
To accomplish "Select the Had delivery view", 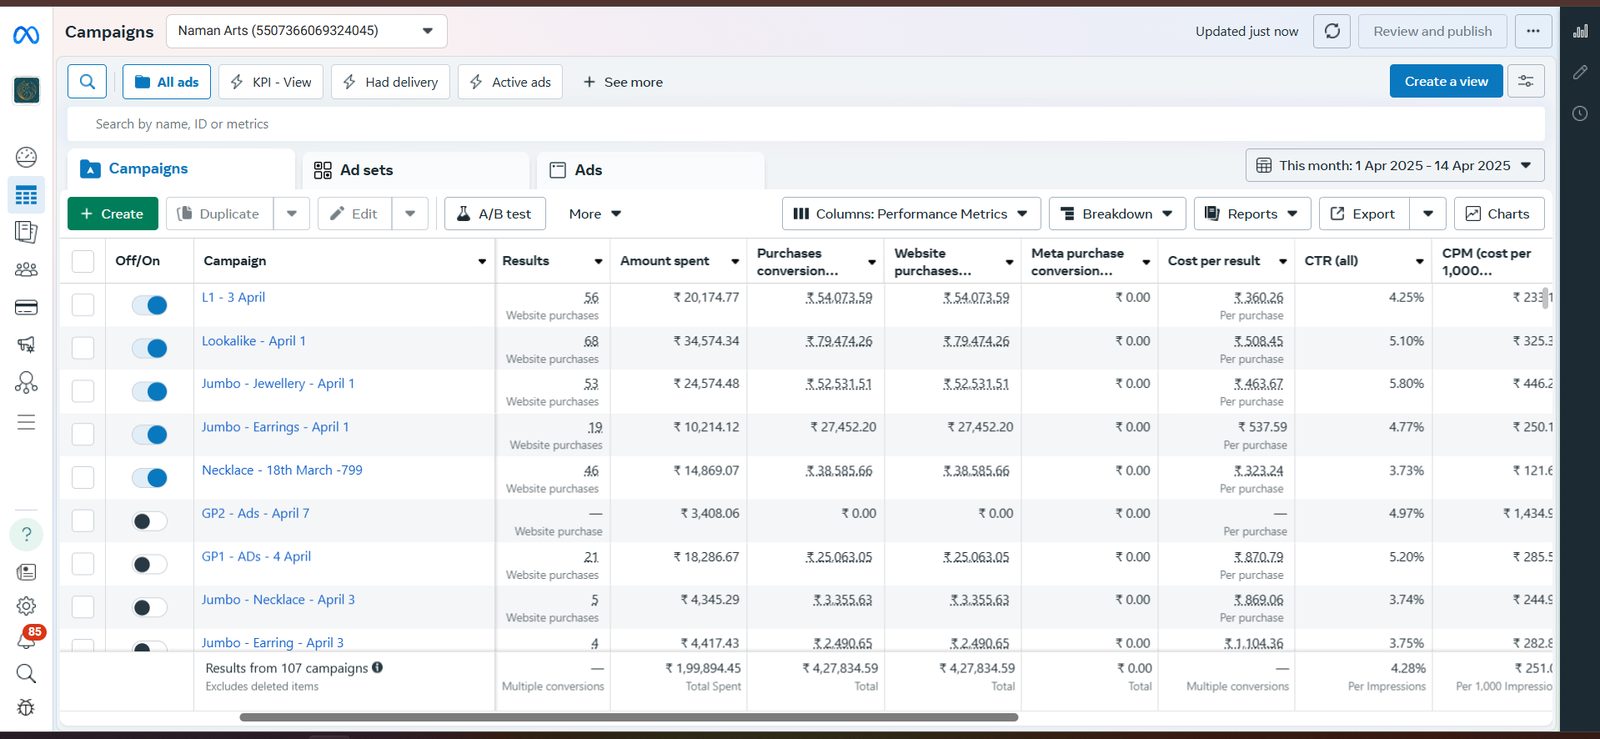I will pyautogui.click(x=390, y=82).
